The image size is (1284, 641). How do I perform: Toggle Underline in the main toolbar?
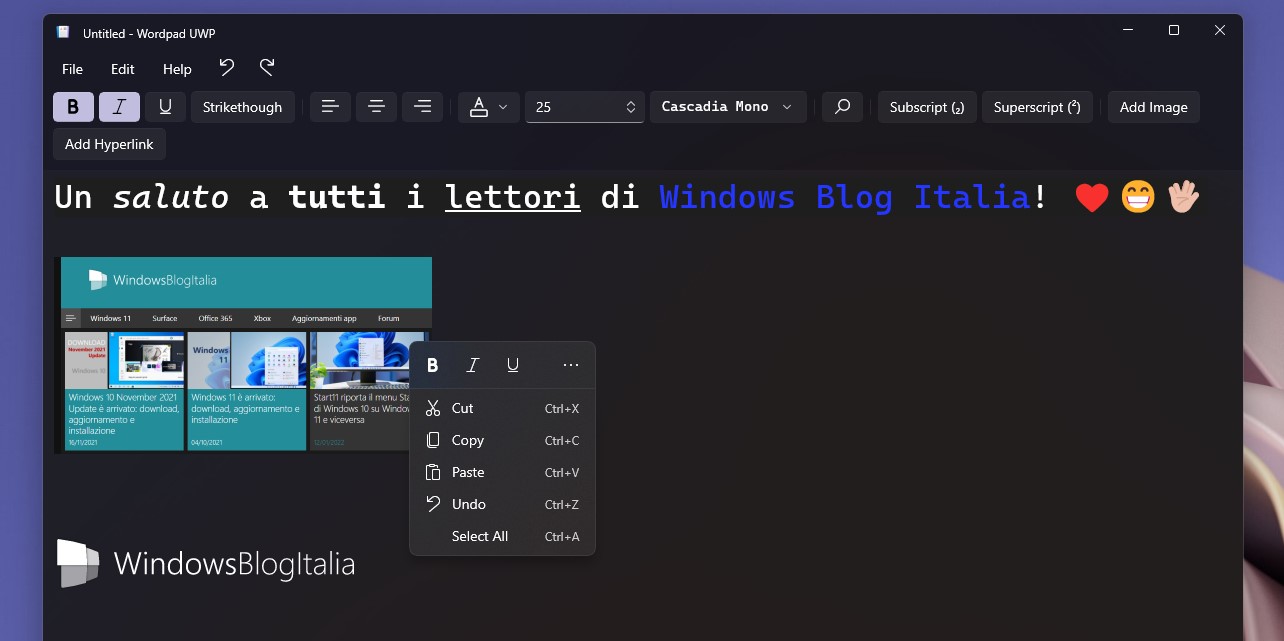165,107
